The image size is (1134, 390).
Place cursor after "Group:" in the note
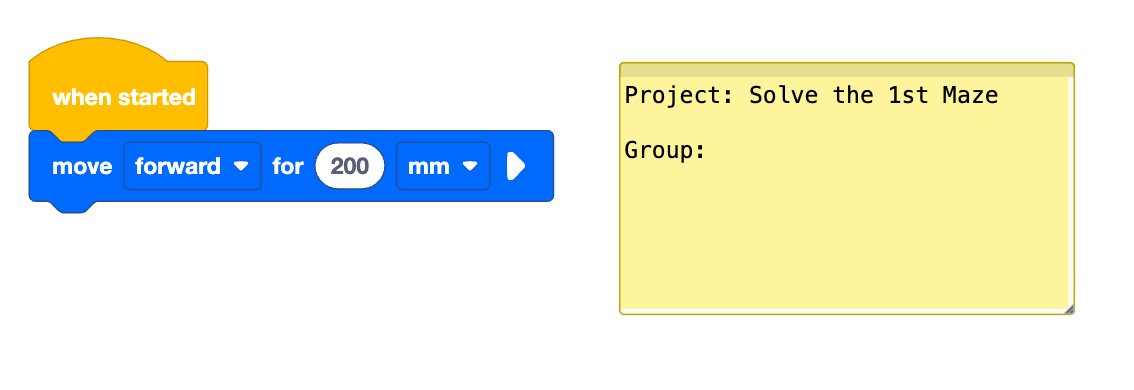[x=707, y=151]
